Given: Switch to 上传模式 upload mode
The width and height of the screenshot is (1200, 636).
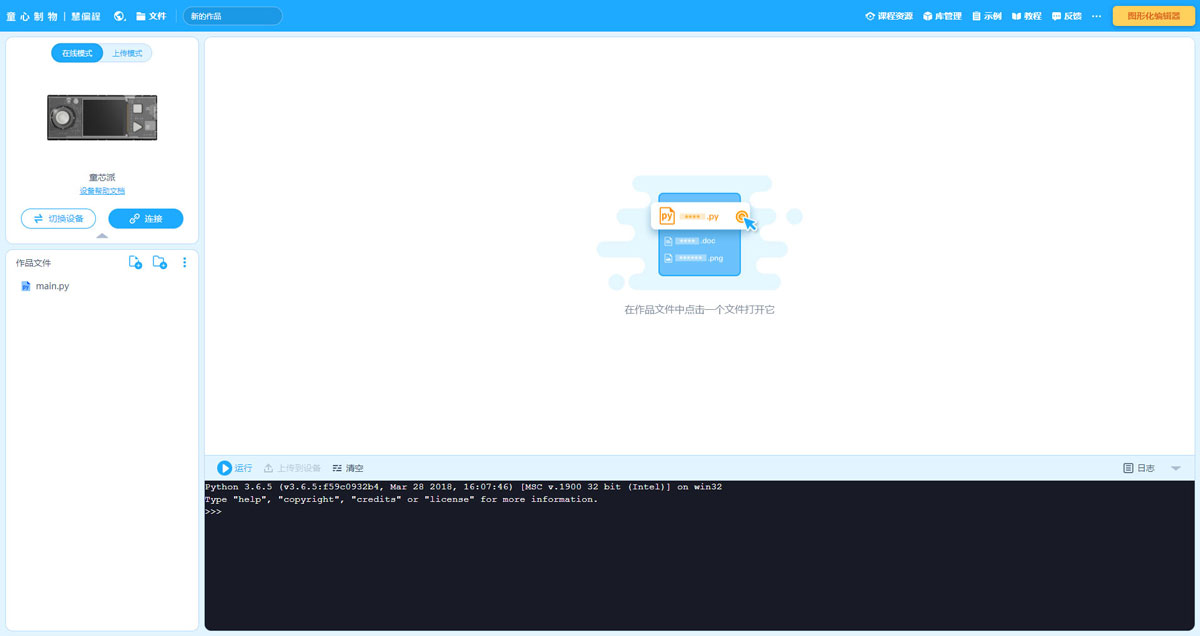Looking at the screenshot, I should click(x=124, y=52).
